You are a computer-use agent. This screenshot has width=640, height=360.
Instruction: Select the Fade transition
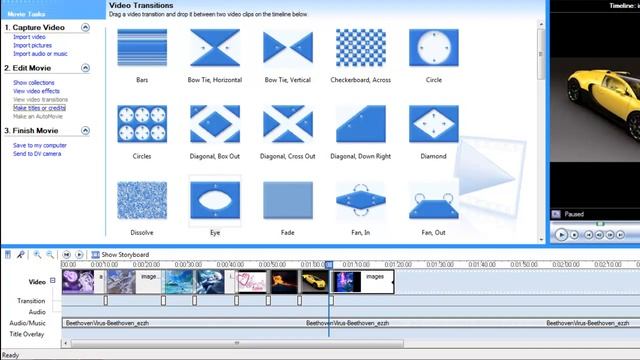click(288, 200)
